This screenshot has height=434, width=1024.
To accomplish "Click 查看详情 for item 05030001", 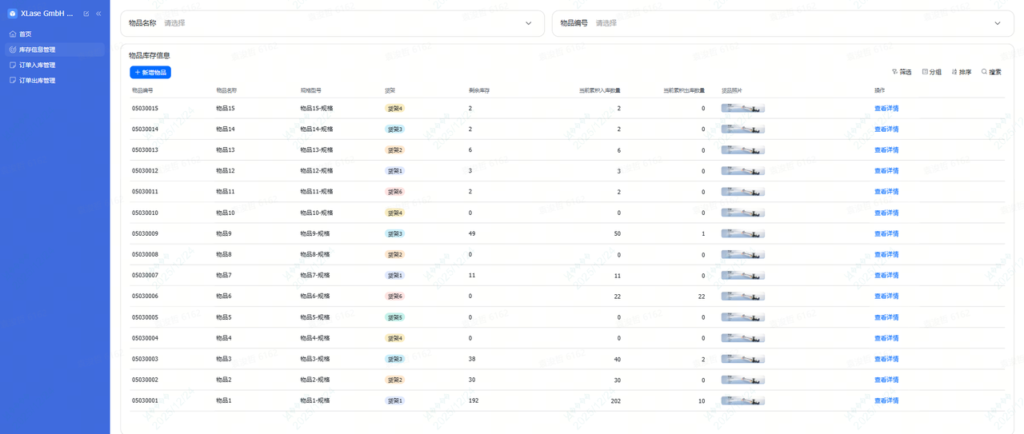I will coord(886,401).
